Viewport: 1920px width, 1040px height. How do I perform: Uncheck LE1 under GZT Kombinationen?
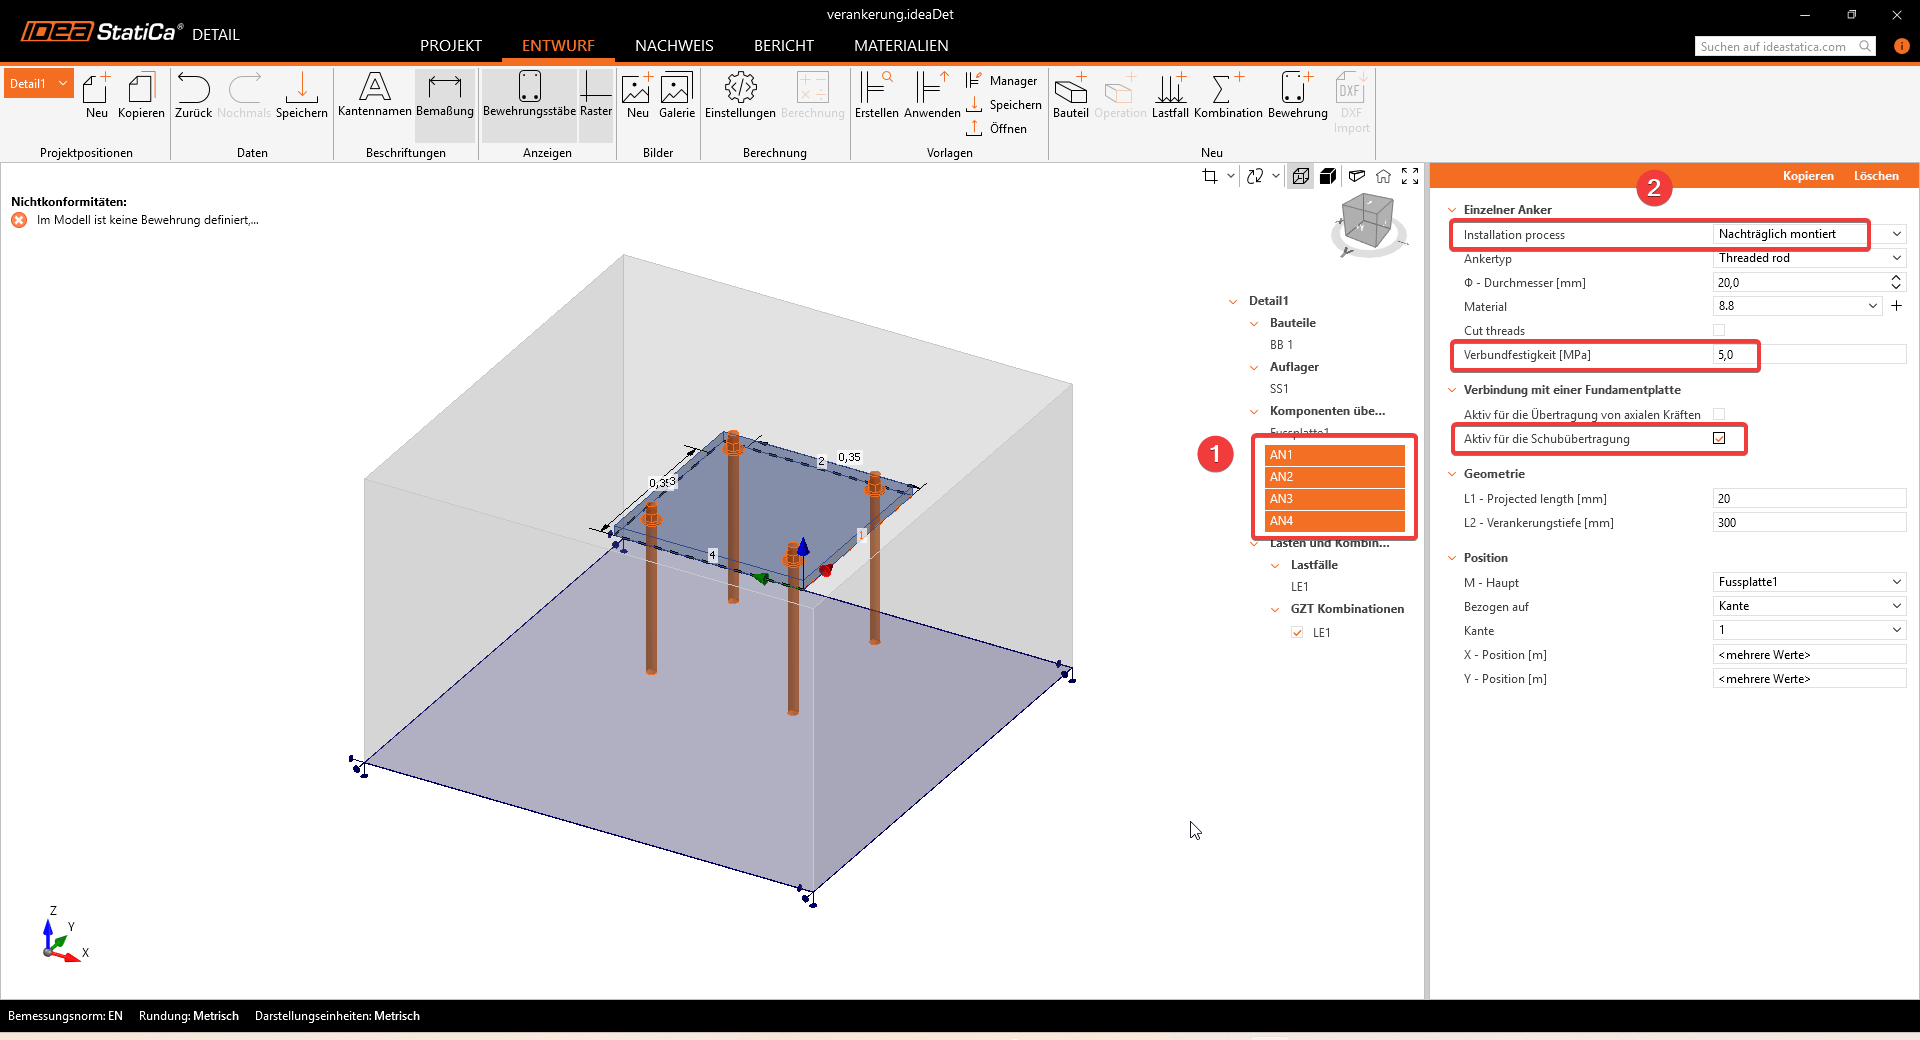[1297, 632]
